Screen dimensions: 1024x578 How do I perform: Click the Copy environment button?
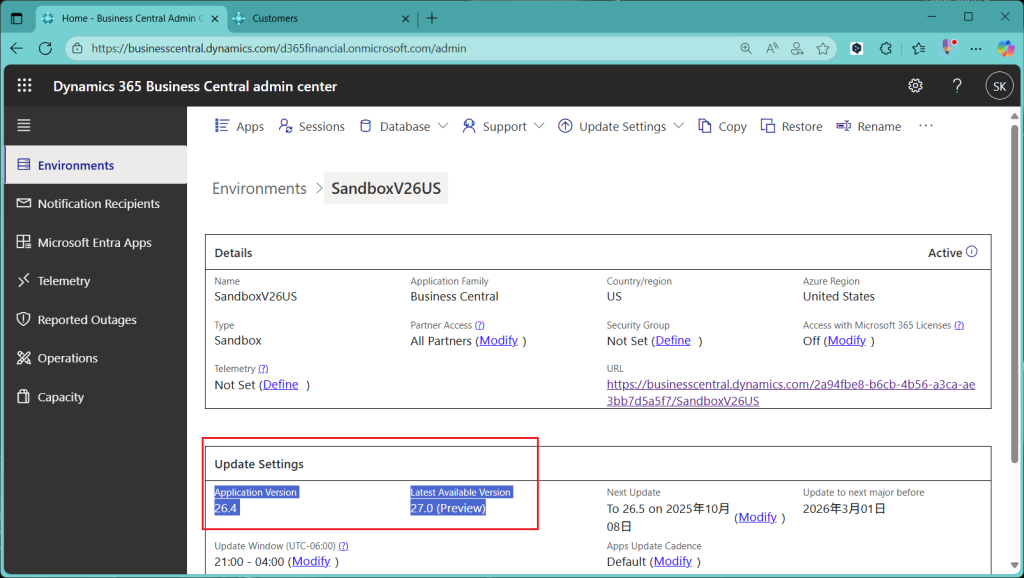(722, 126)
